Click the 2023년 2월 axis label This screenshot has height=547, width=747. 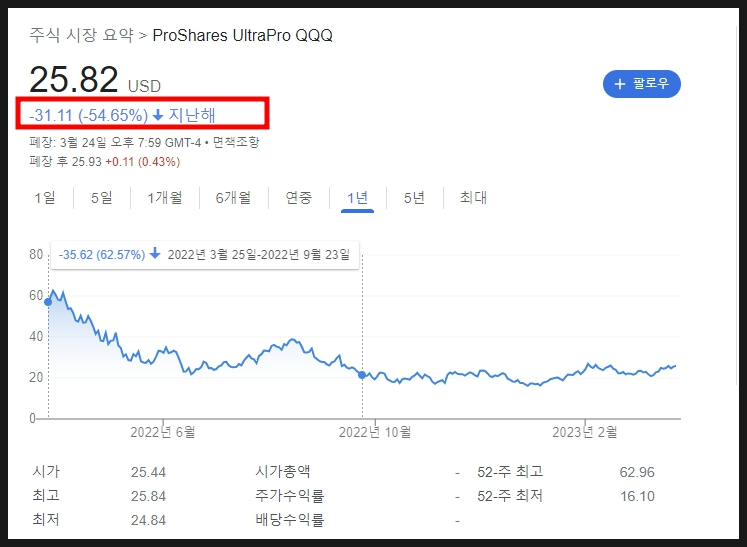pos(585,432)
